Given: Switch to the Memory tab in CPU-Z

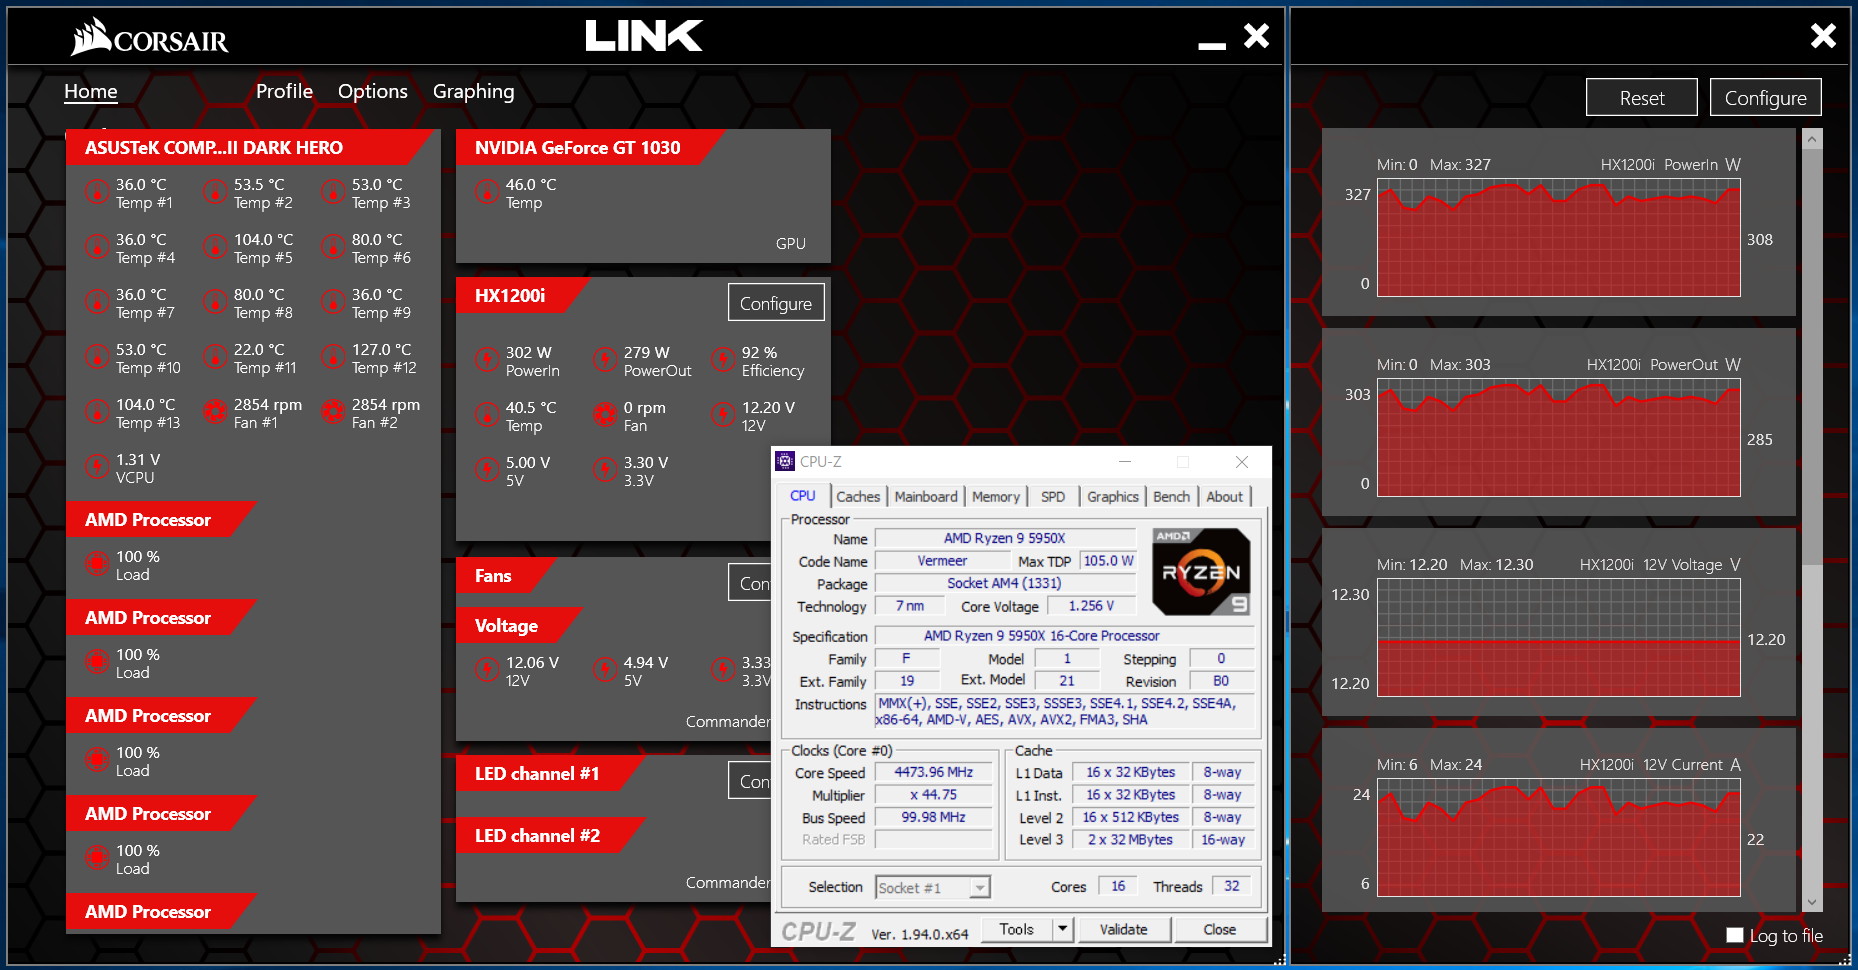Looking at the screenshot, I should 996,497.
